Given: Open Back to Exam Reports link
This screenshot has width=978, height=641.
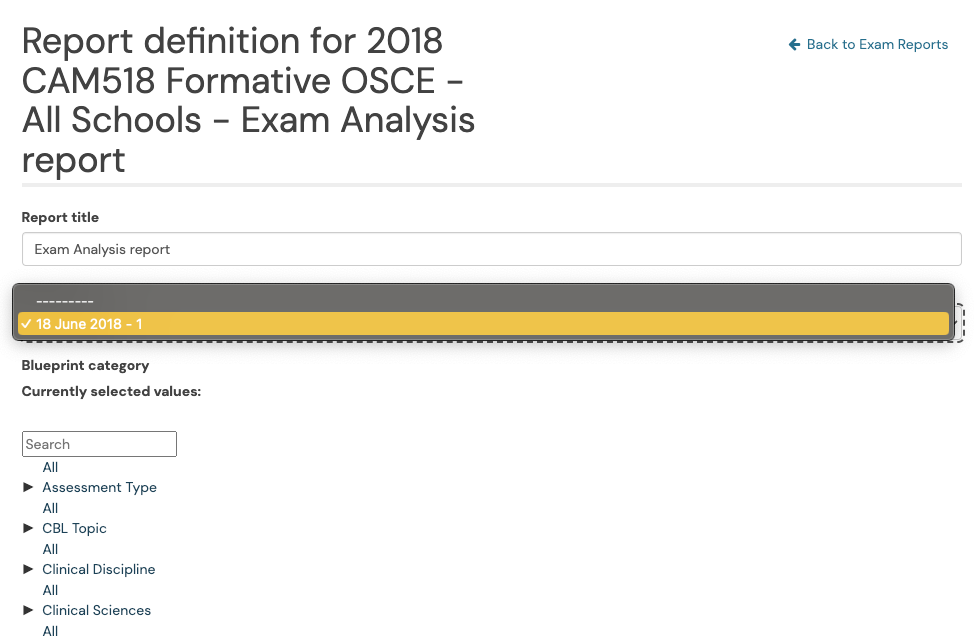Looking at the screenshot, I should point(868,45).
